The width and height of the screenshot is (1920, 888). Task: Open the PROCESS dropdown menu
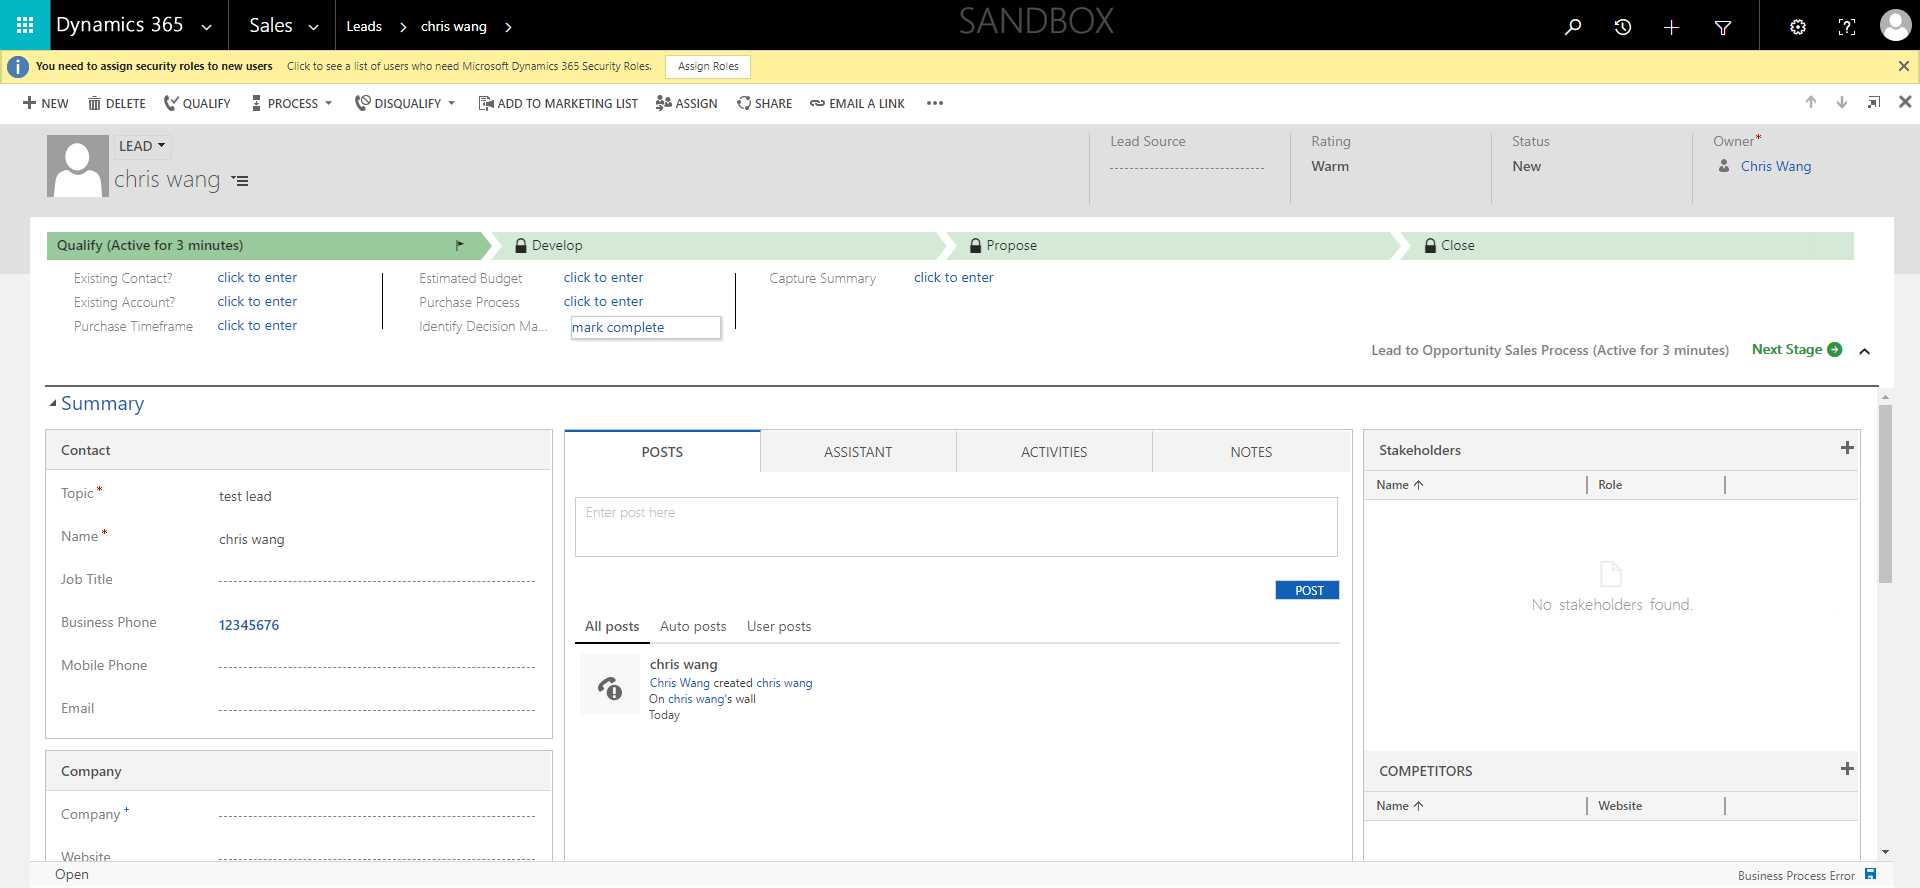click(292, 103)
